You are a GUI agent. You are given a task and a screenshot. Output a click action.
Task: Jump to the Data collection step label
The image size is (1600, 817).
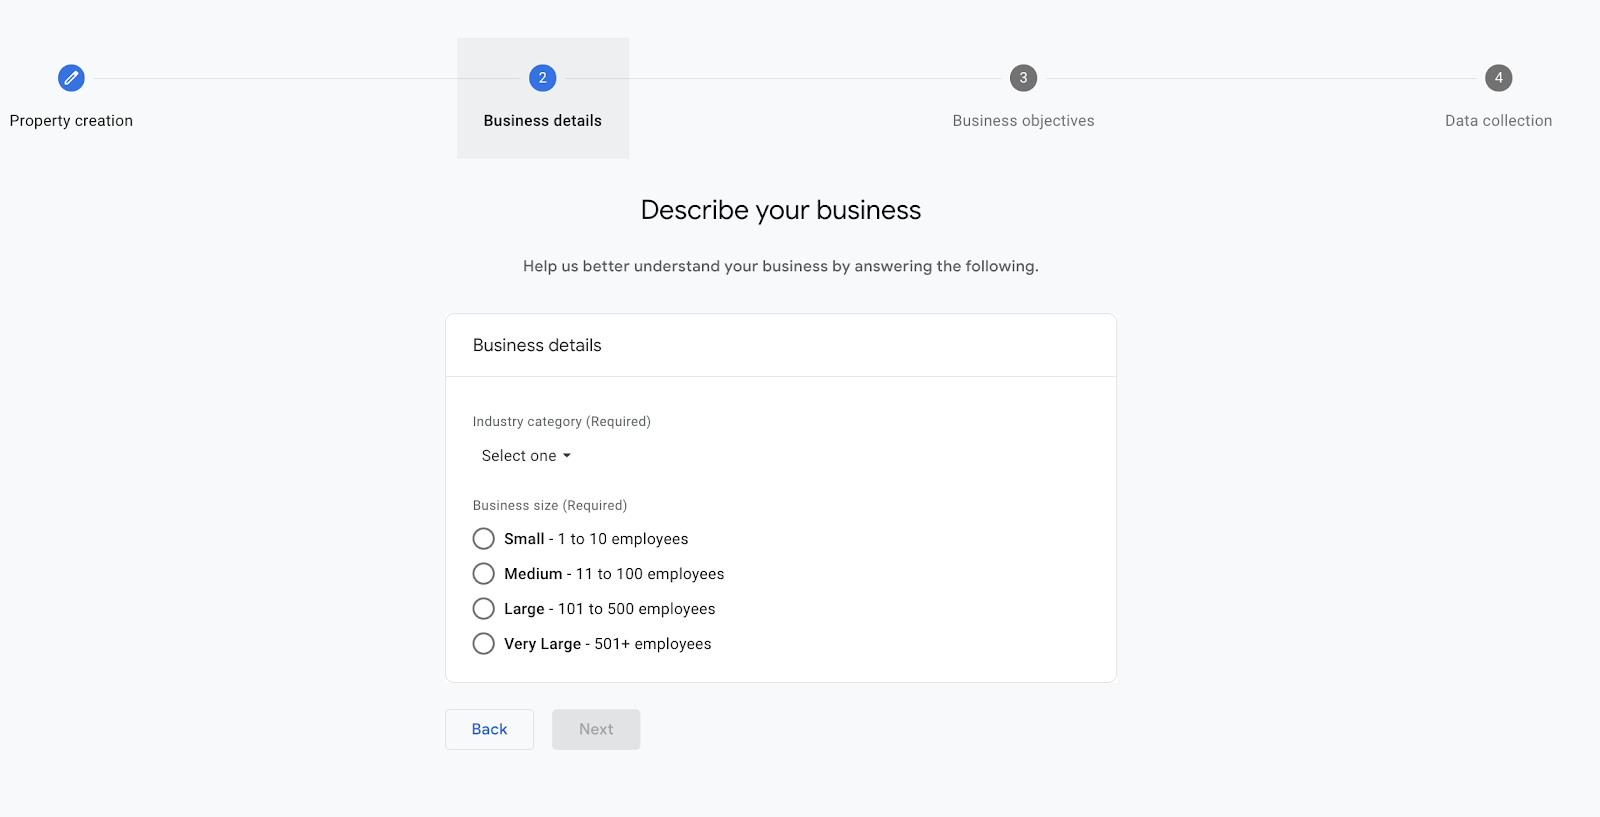point(1498,121)
